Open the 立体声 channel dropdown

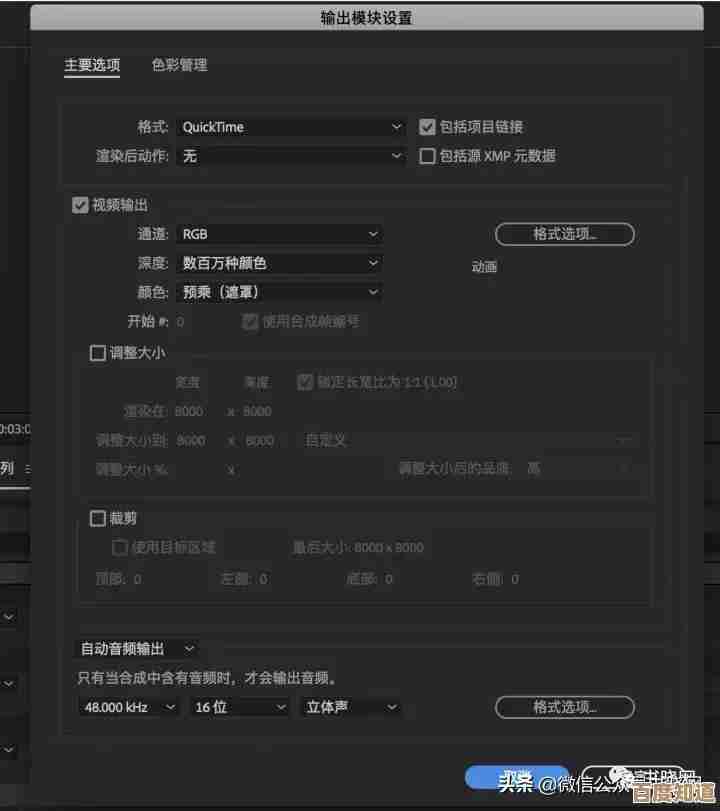point(350,707)
